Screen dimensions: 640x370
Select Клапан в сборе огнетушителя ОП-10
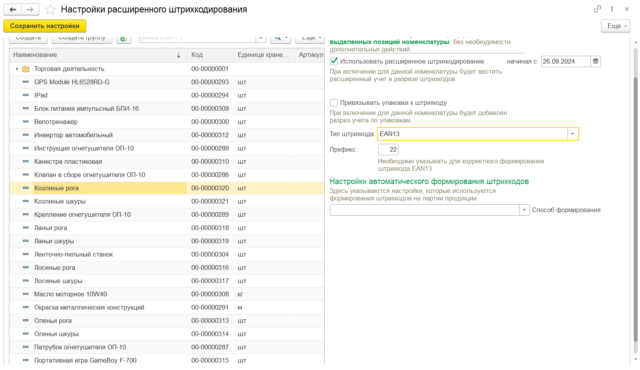167,175
